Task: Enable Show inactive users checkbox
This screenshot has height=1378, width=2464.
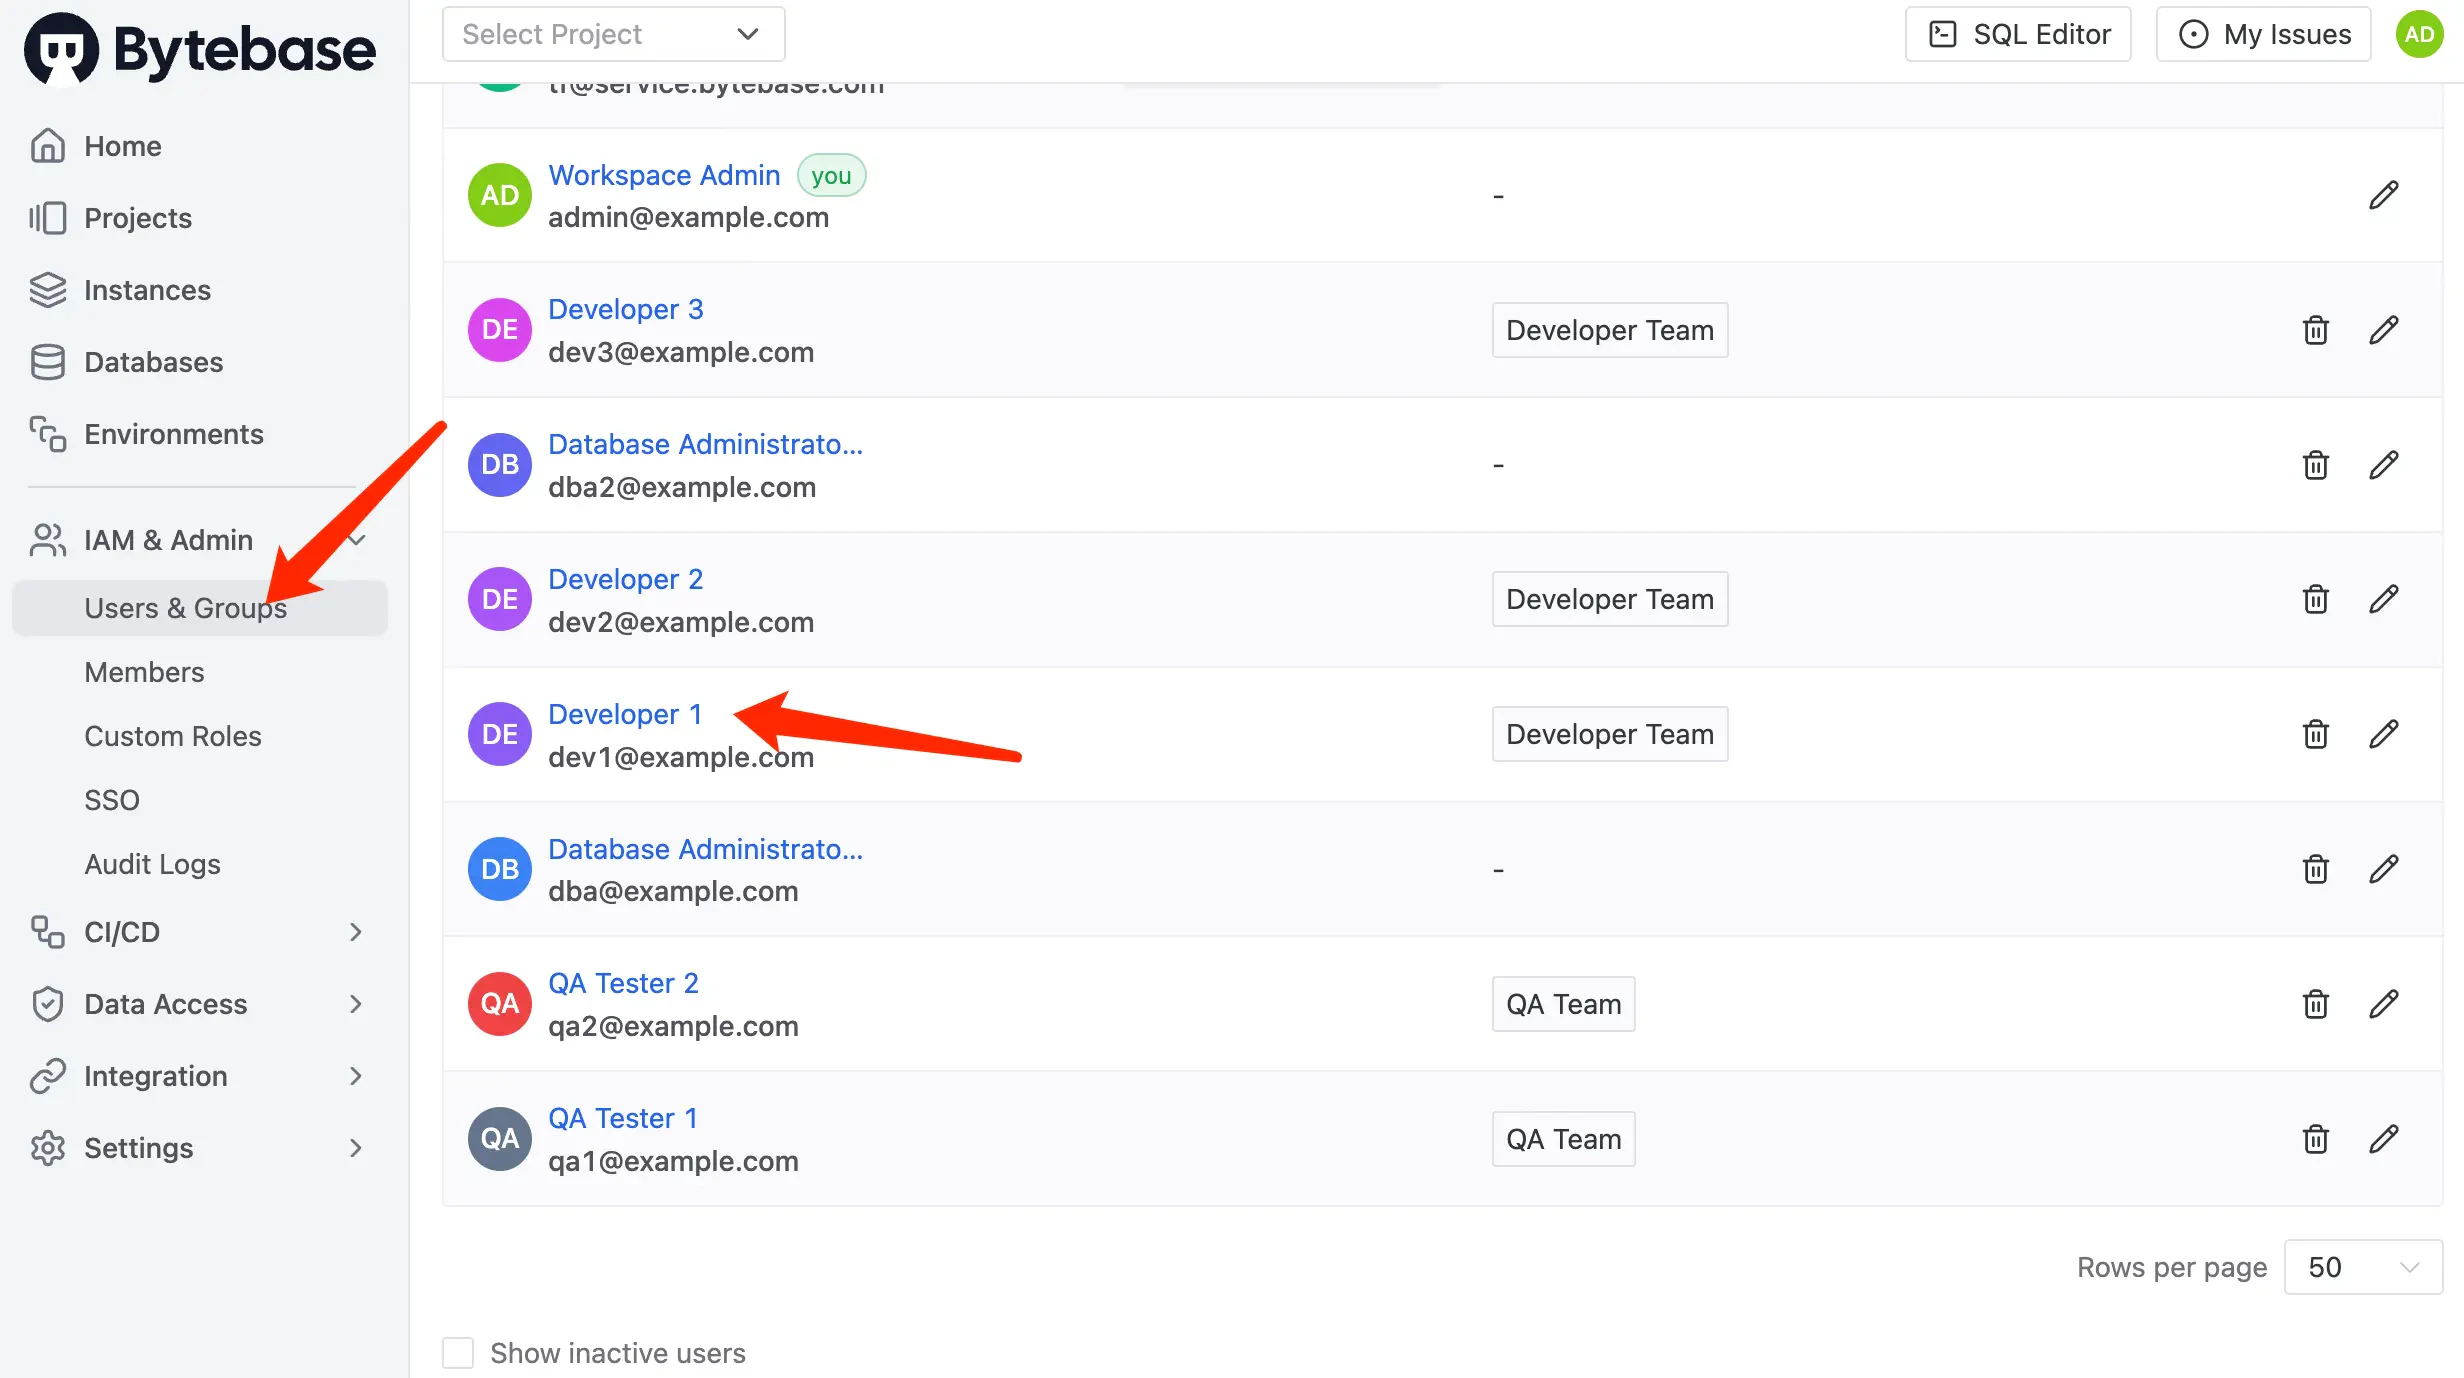Action: [x=458, y=1353]
